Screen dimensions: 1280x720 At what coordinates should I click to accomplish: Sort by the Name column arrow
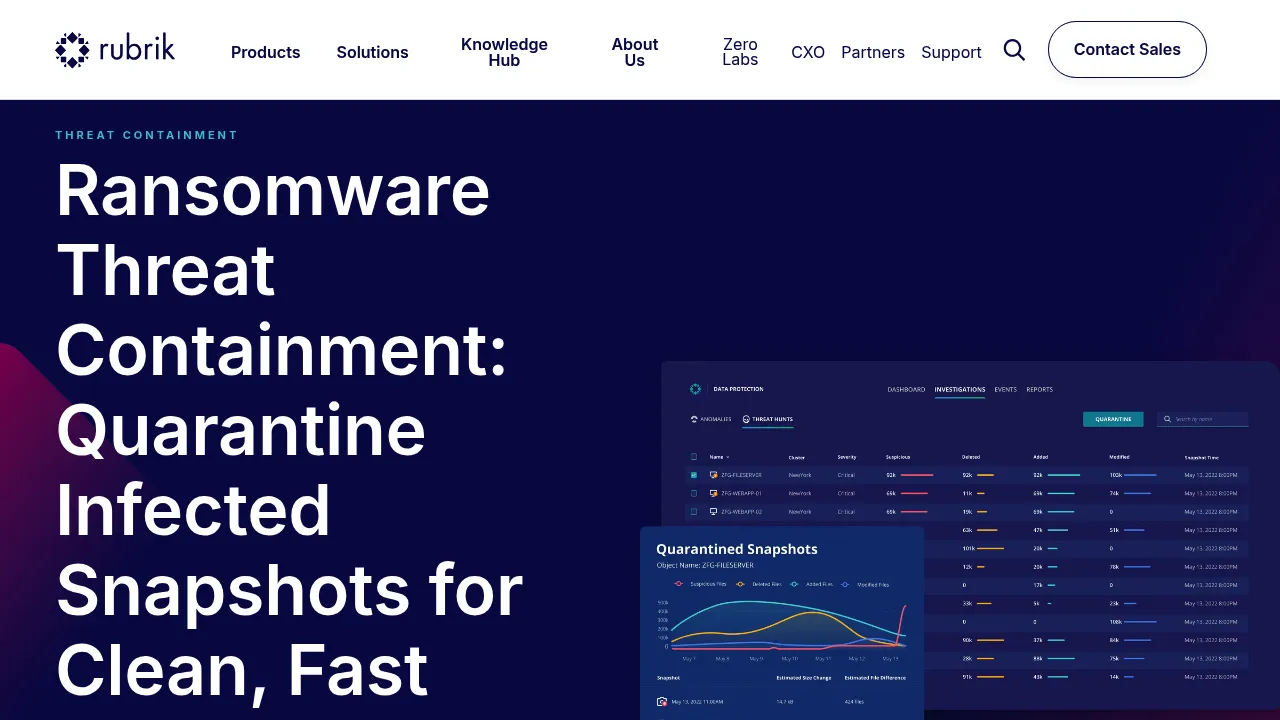(728, 457)
